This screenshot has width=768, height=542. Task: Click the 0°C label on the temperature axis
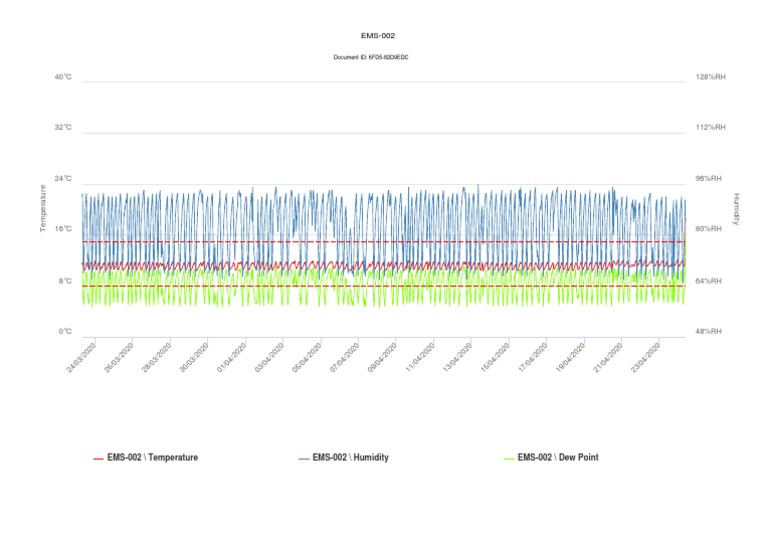pyautogui.click(x=64, y=331)
